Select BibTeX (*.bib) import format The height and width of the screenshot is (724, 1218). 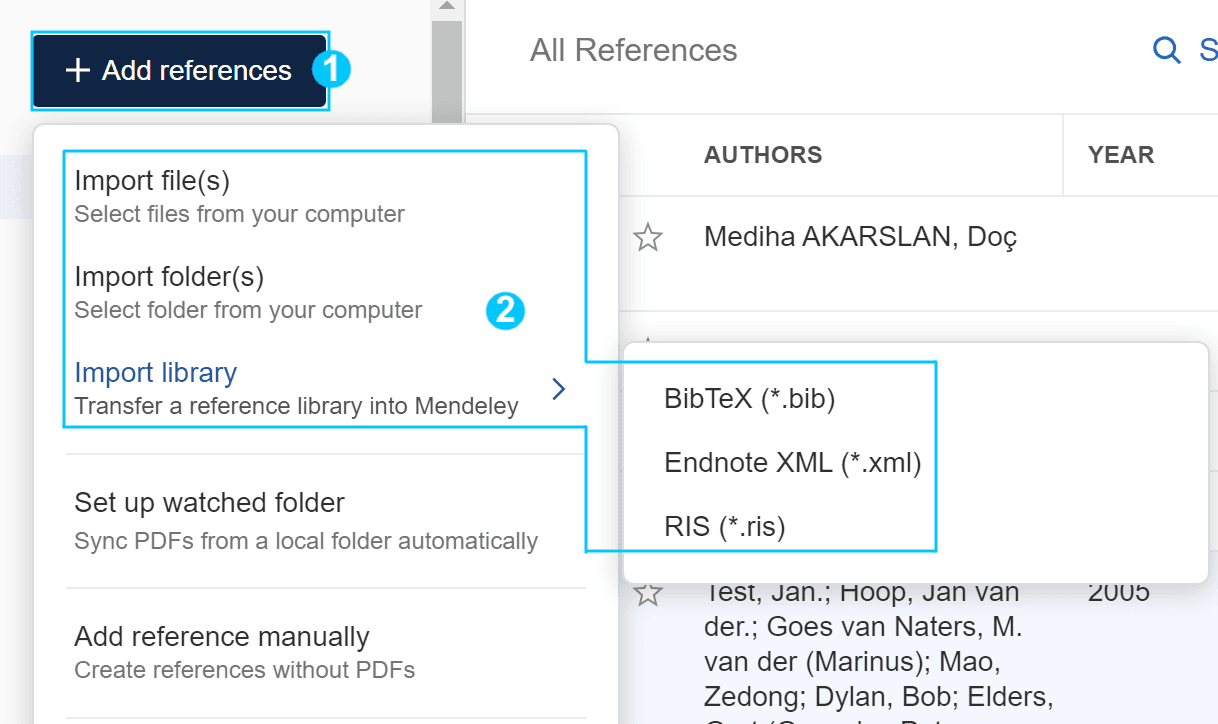[x=749, y=399]
